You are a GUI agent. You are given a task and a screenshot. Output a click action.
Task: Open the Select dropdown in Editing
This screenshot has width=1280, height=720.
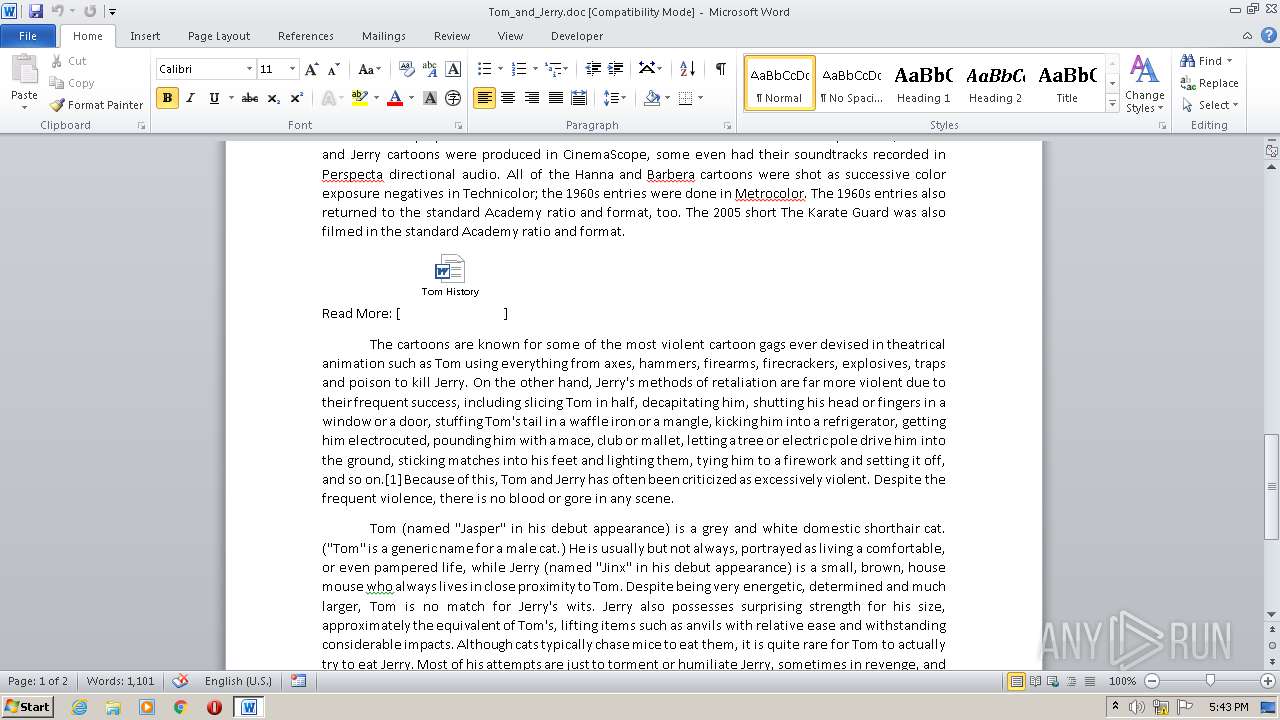(1210, 105)
